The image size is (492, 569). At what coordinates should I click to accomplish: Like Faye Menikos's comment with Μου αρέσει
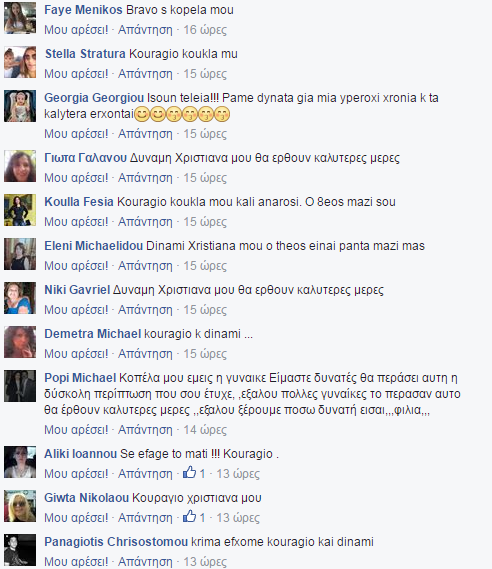click(76, 30)
